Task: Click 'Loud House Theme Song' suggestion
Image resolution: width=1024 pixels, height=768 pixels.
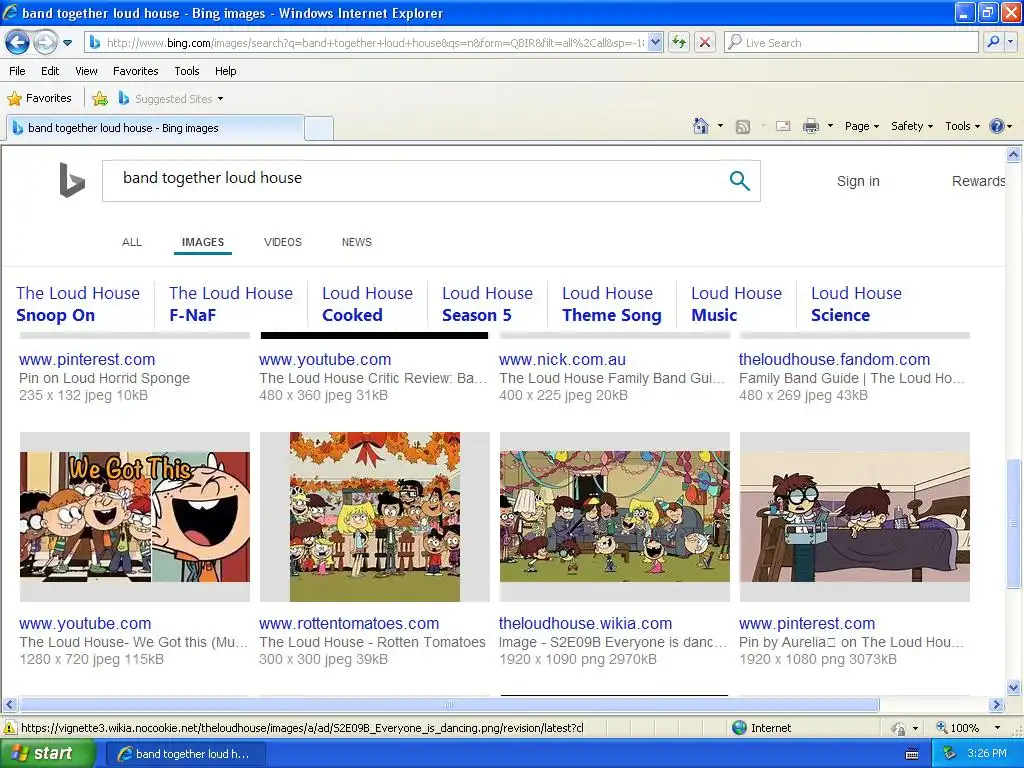Action: 611,304
